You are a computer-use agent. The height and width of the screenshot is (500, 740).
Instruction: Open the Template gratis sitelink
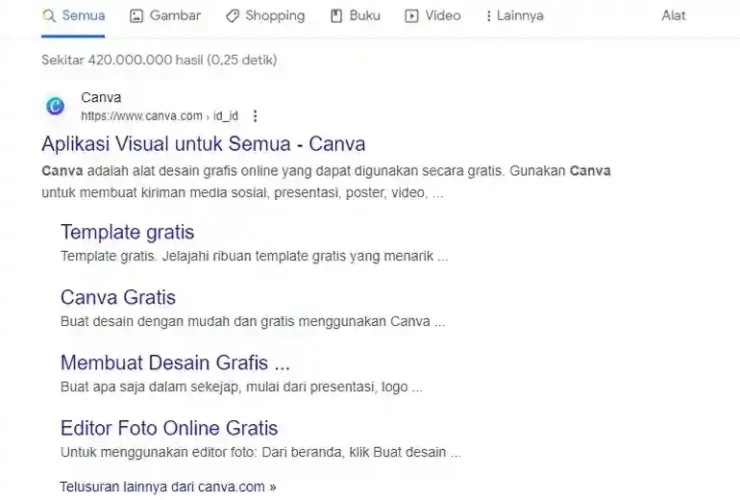coord(127,232)
